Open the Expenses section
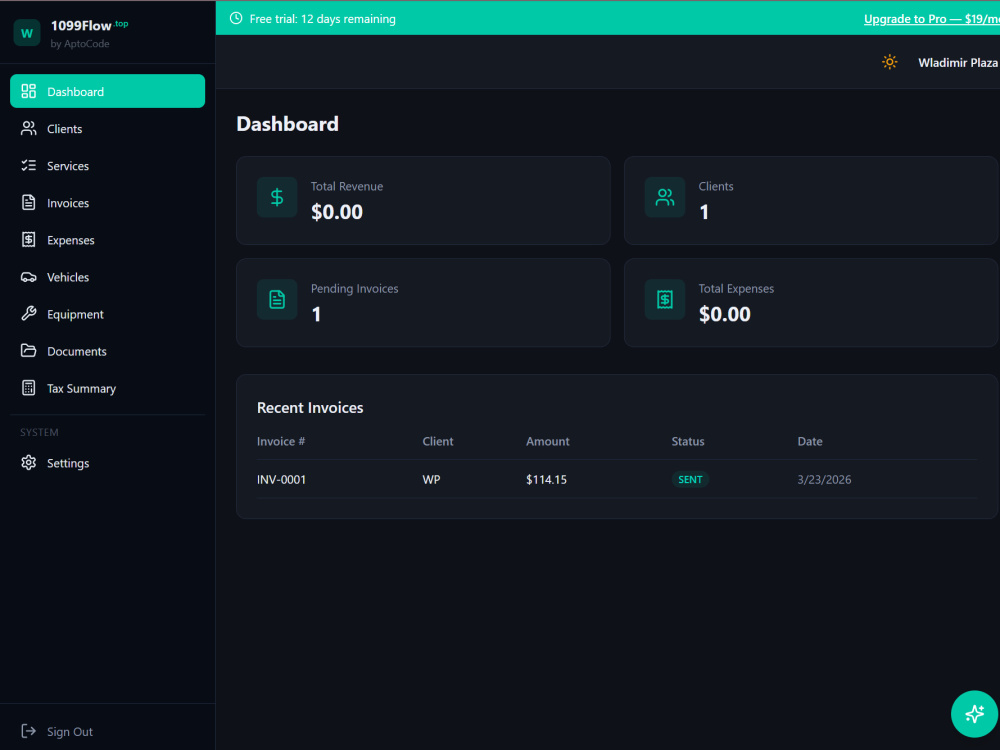1000x750 pixels. [x=108, y=239]
